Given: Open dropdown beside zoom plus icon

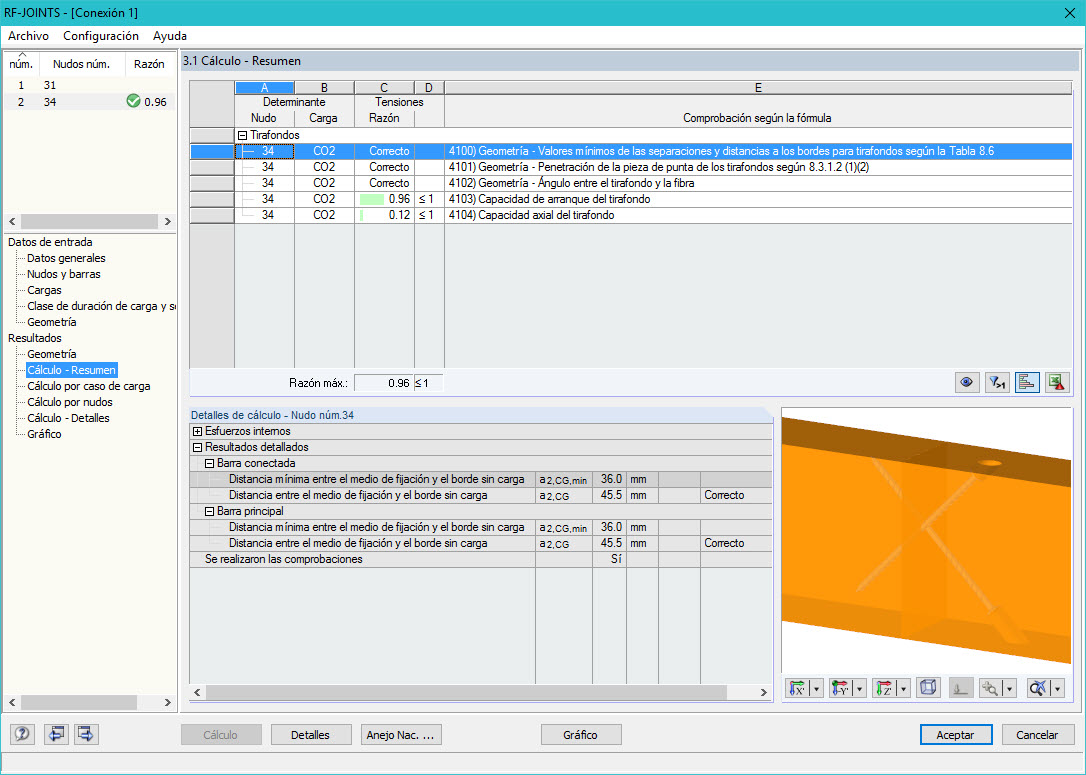Looking at the screenshot, I should click(1009, 688).
